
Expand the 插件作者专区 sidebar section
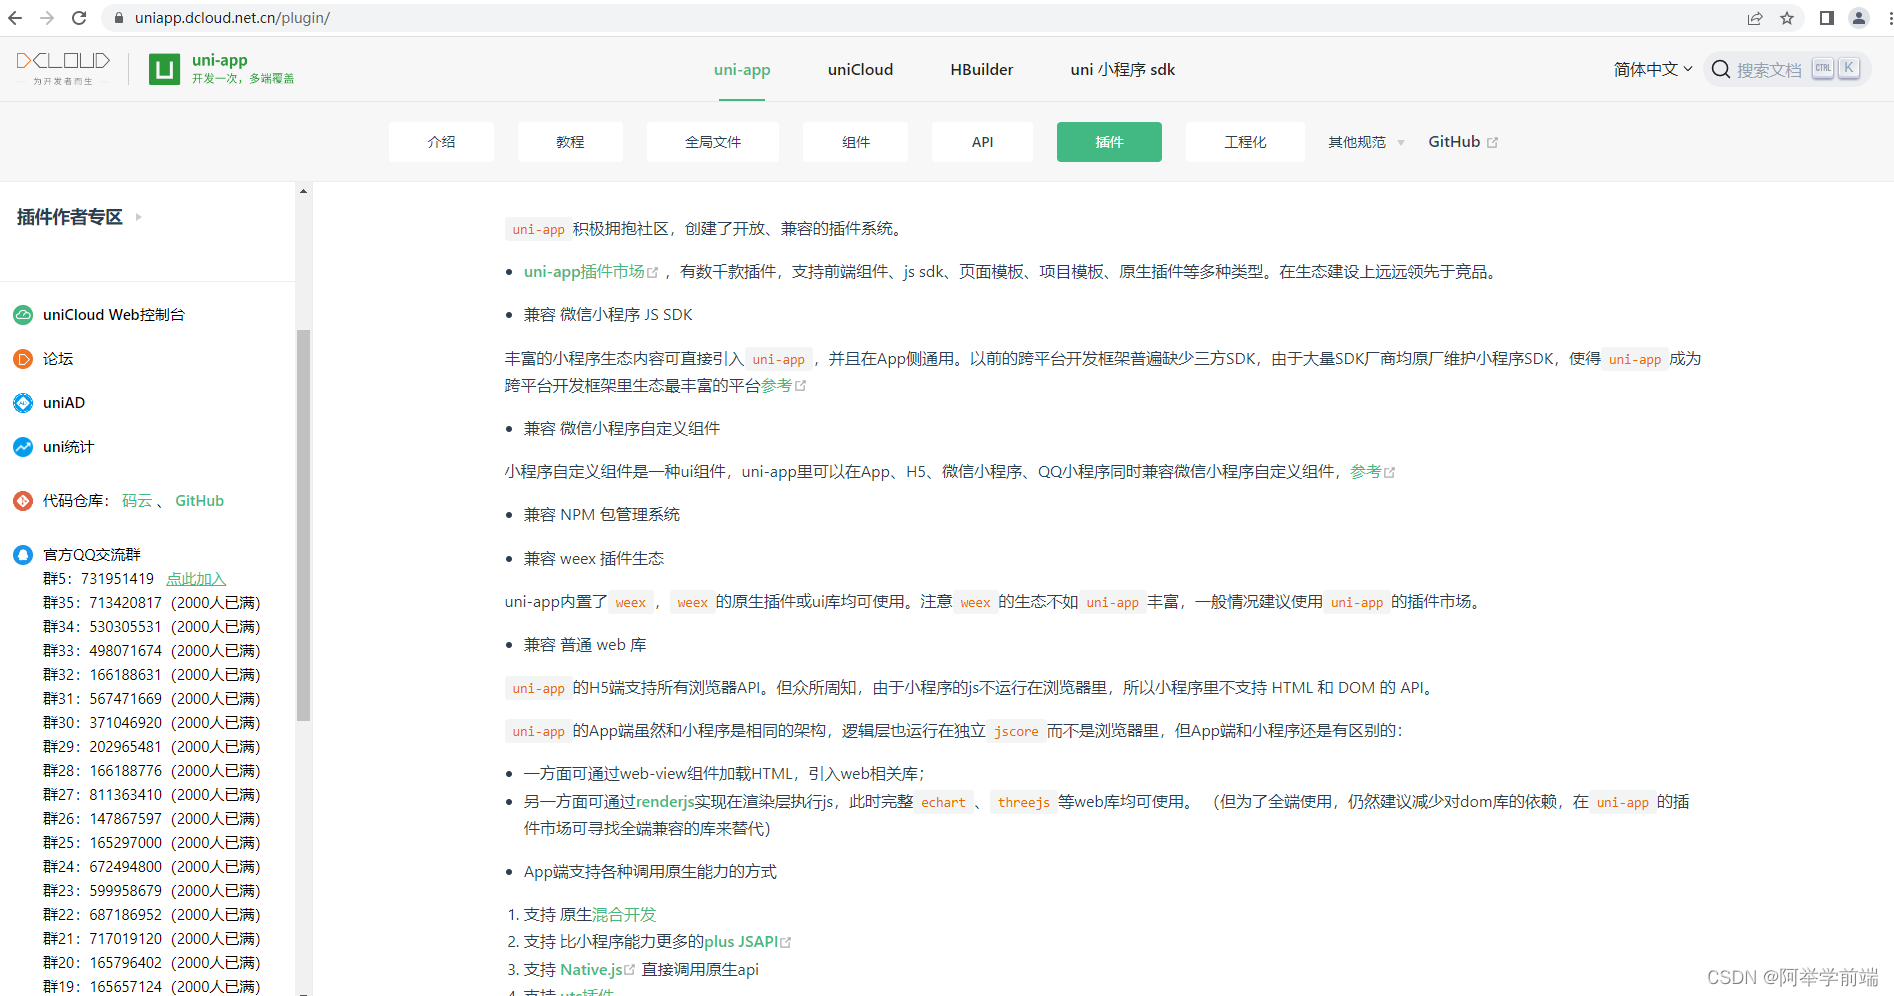tap(79, 217)
